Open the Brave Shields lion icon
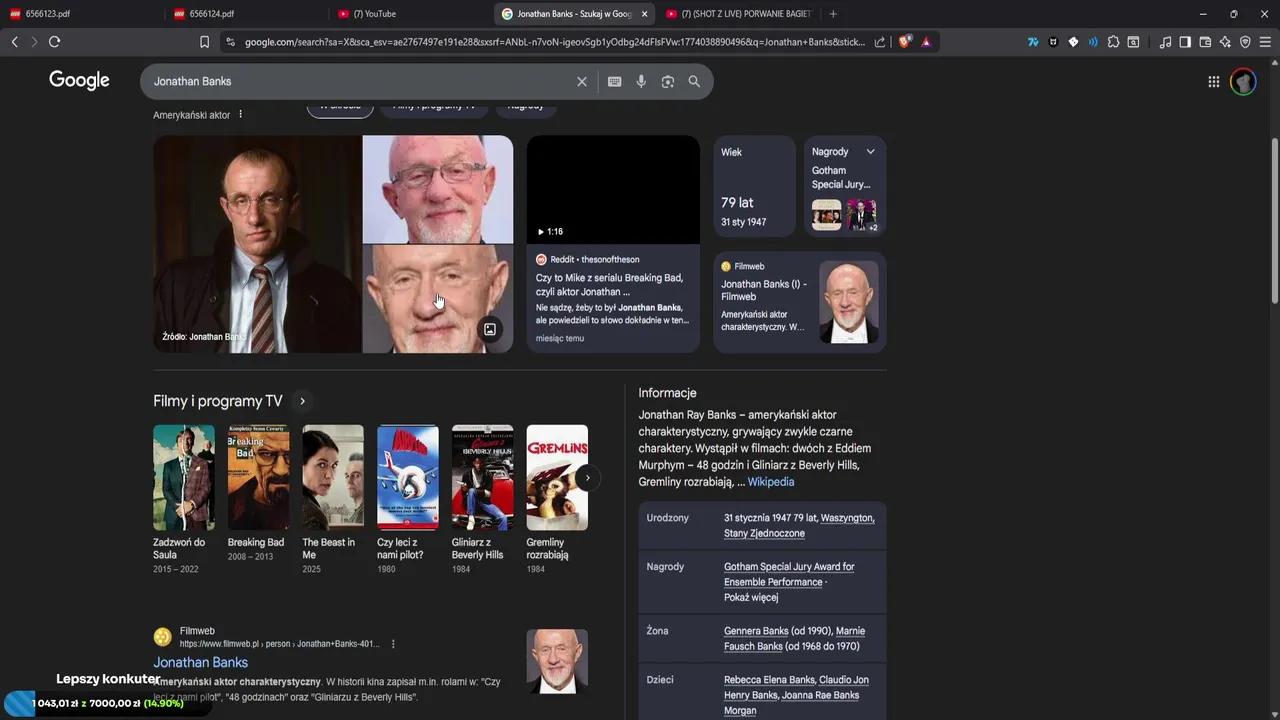This screenshot has height=720, width=1280. [905, 42]
